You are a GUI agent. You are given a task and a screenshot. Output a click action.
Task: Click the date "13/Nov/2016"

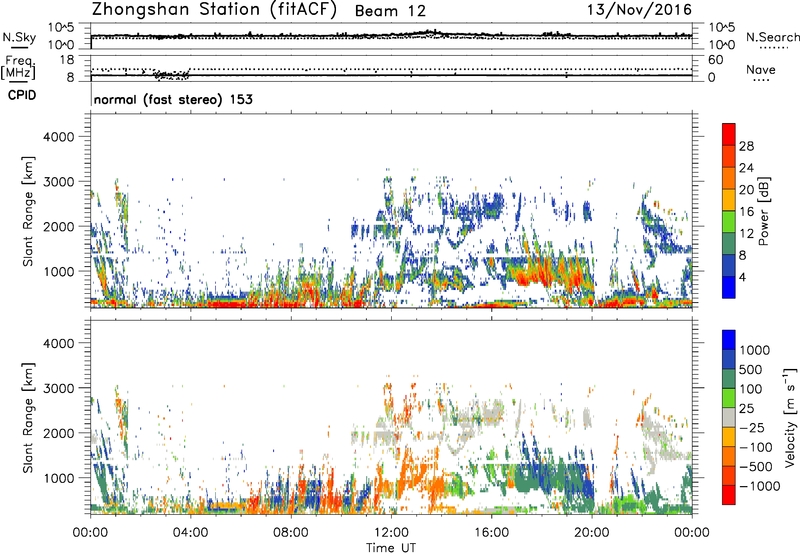pyautogui.click(x=639, y=9)
